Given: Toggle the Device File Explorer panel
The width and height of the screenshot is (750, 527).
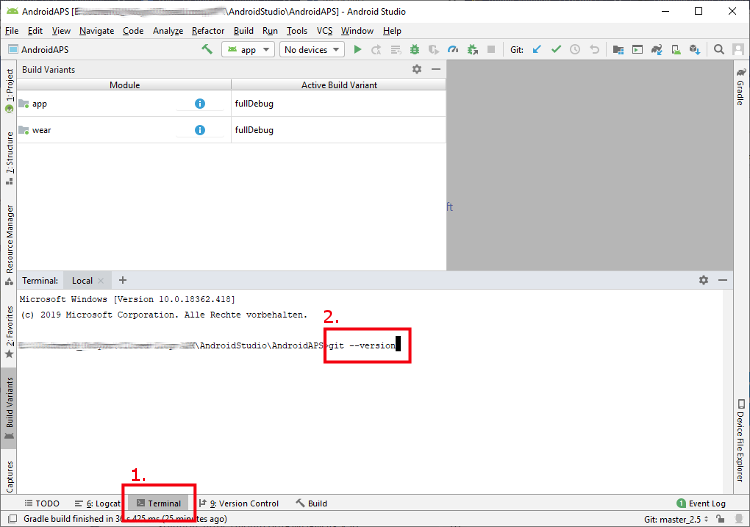Looking at the screenshot, I should (741, 440).
